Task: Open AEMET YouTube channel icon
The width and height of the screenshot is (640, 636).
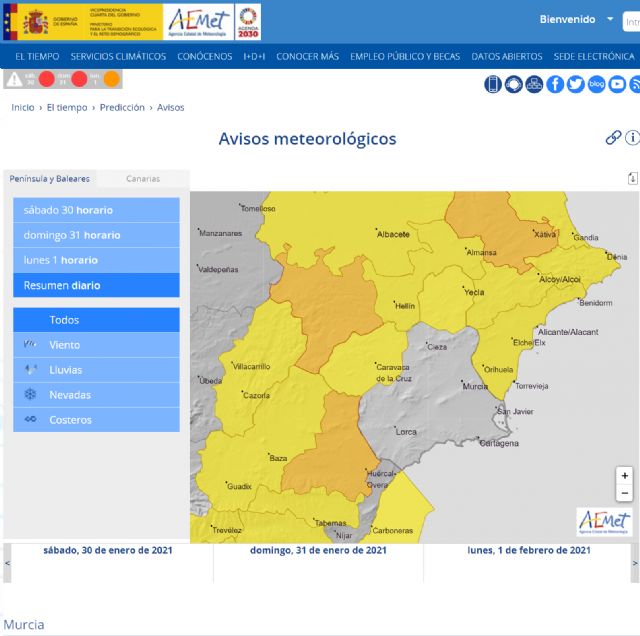Action: click(x=617, y=84)
